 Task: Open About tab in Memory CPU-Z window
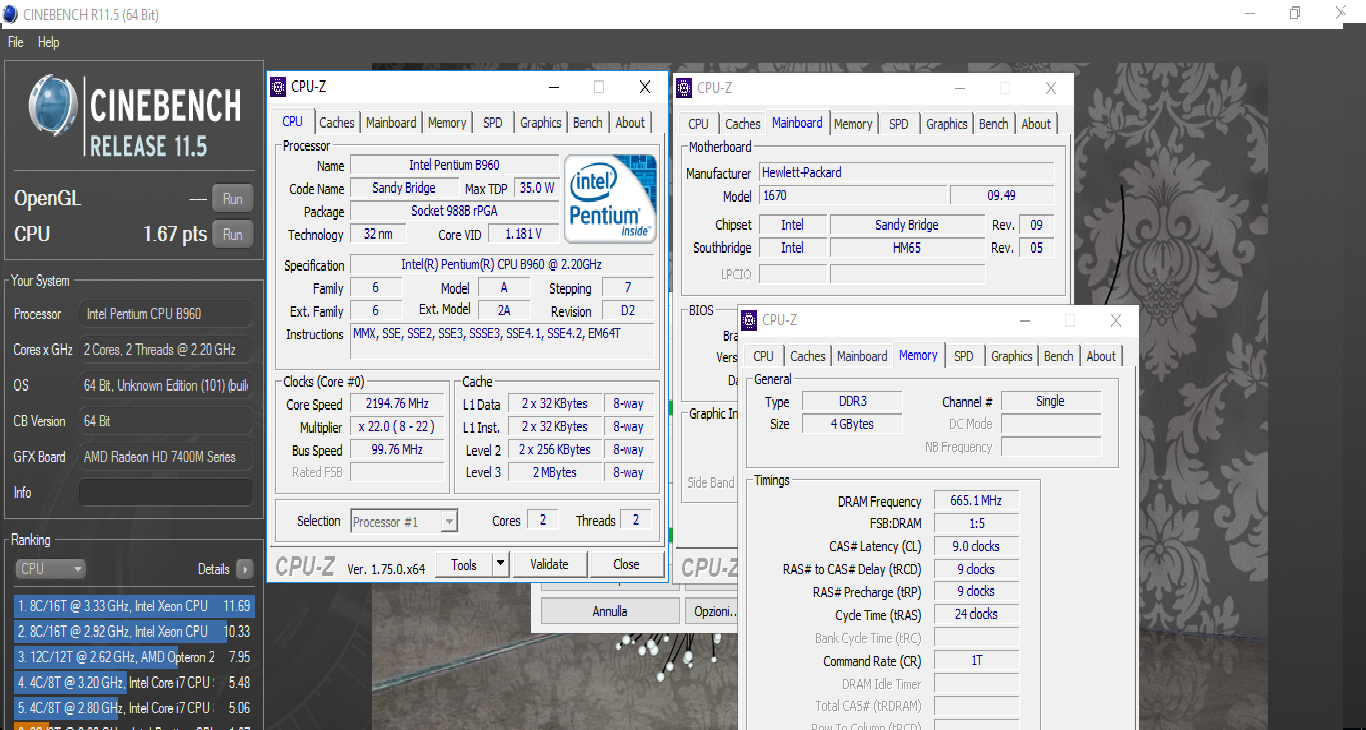coord(1101,356)
